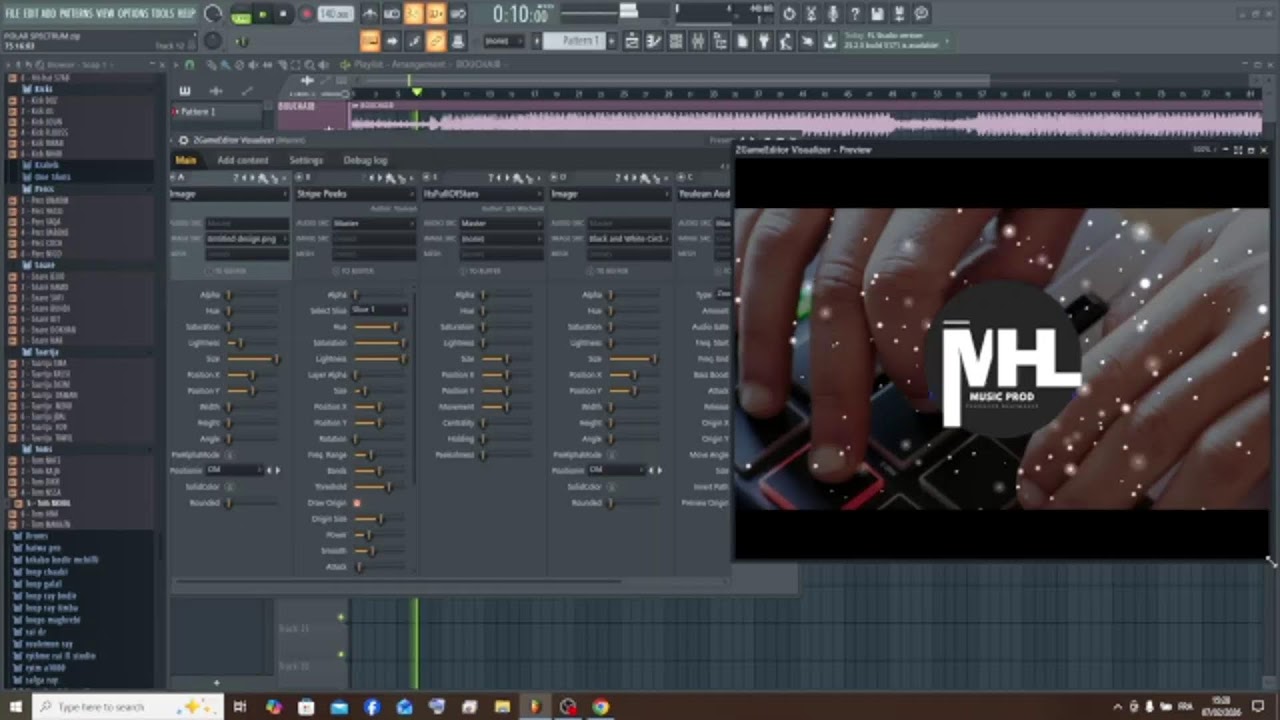Click the metronome icon in top toolbar

370,14
